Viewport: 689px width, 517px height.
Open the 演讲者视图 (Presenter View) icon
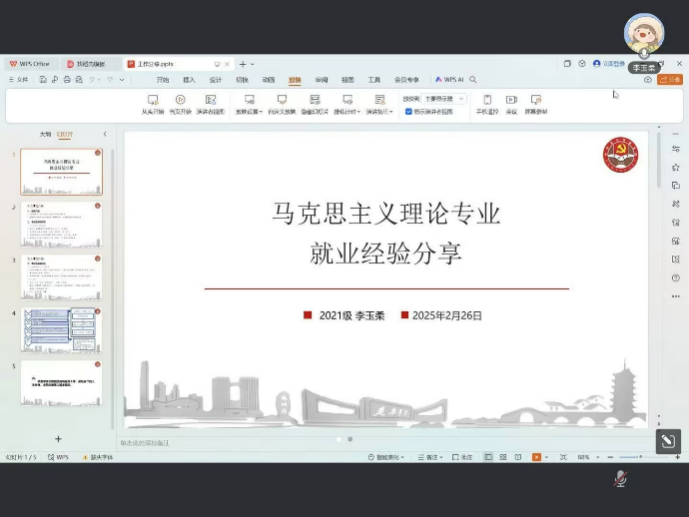pos(210,100)
